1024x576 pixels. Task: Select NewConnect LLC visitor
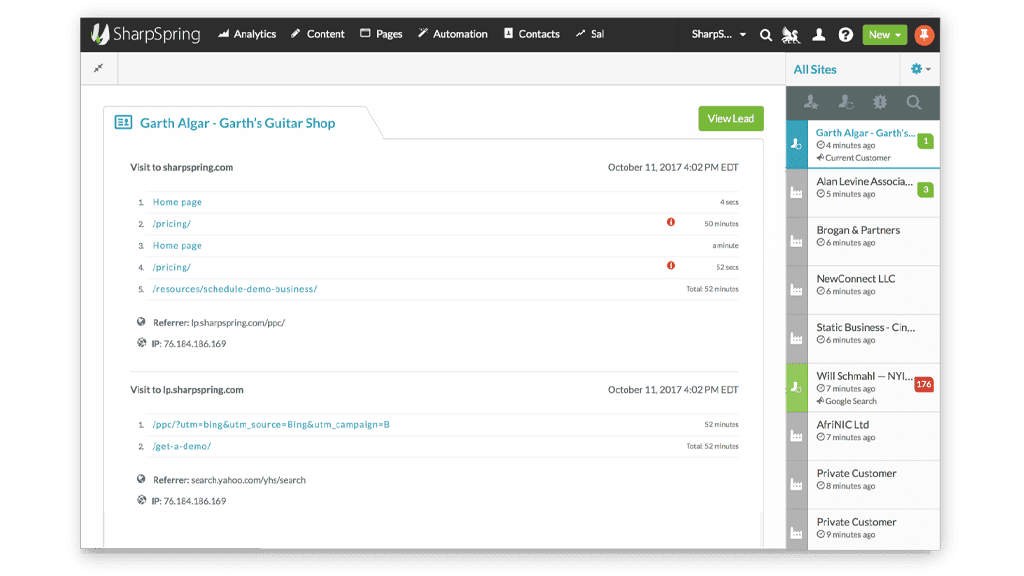coord(863,291)
